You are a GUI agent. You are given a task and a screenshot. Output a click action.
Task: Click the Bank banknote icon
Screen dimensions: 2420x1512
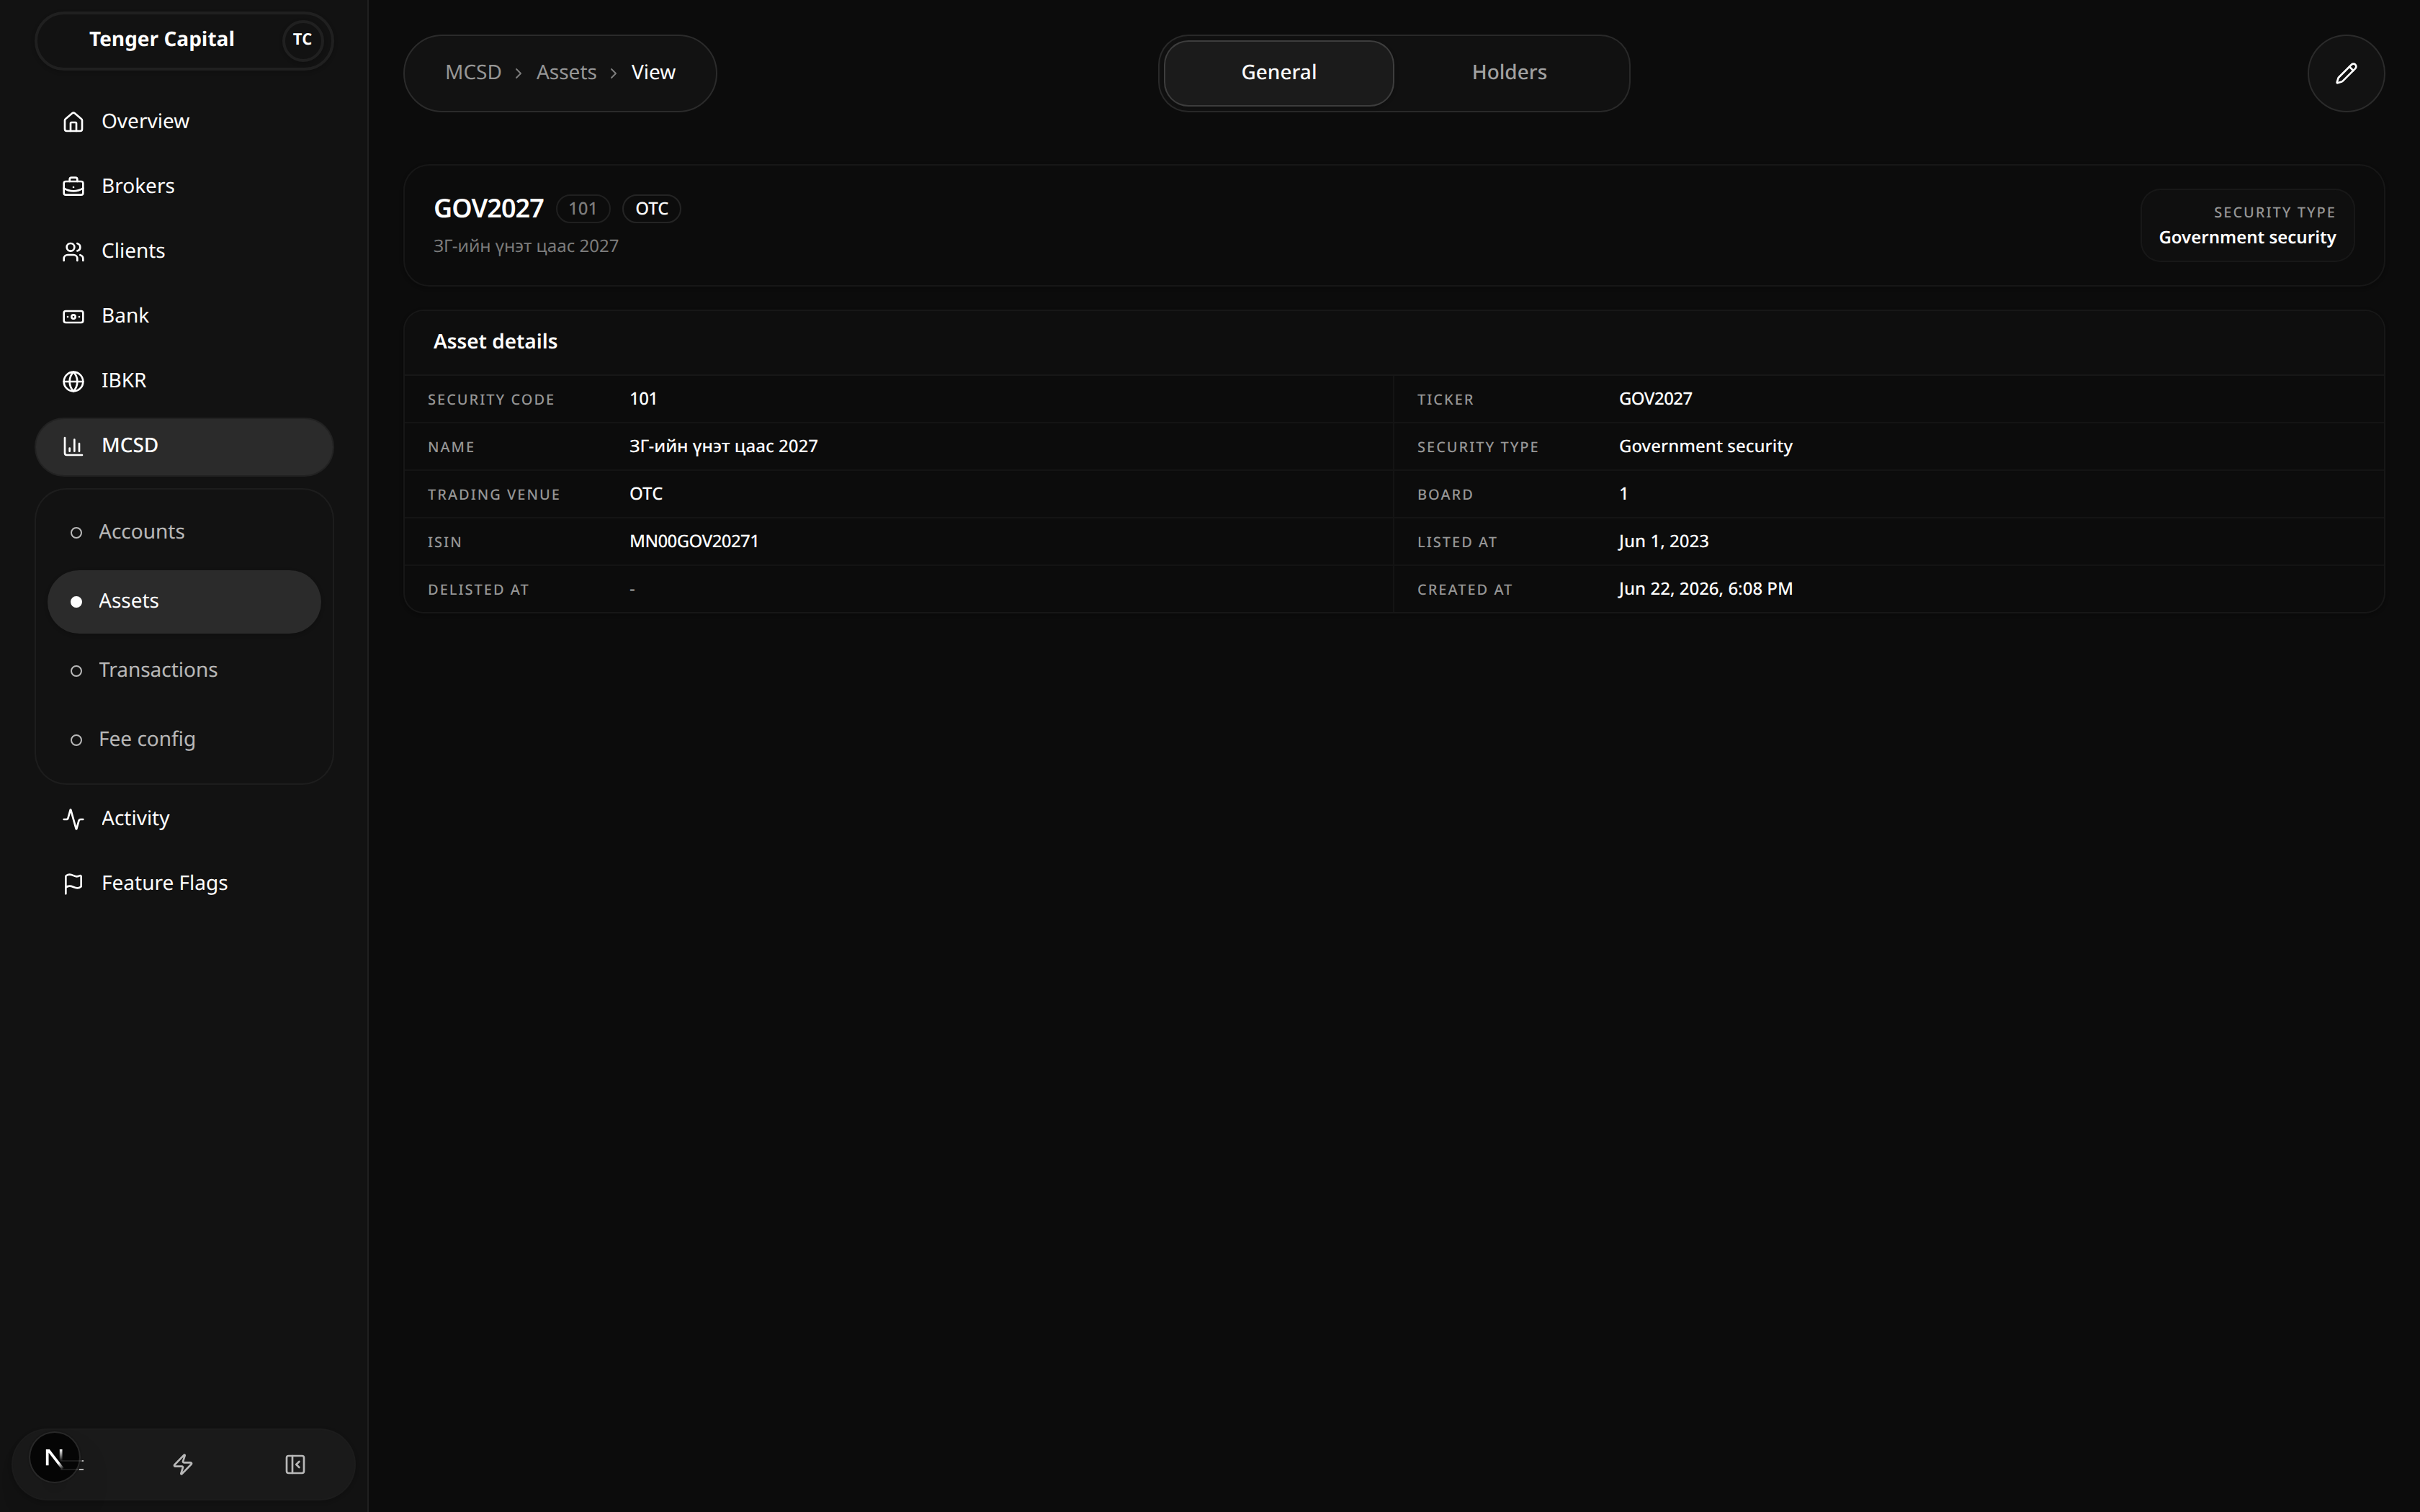pos(73,316)
